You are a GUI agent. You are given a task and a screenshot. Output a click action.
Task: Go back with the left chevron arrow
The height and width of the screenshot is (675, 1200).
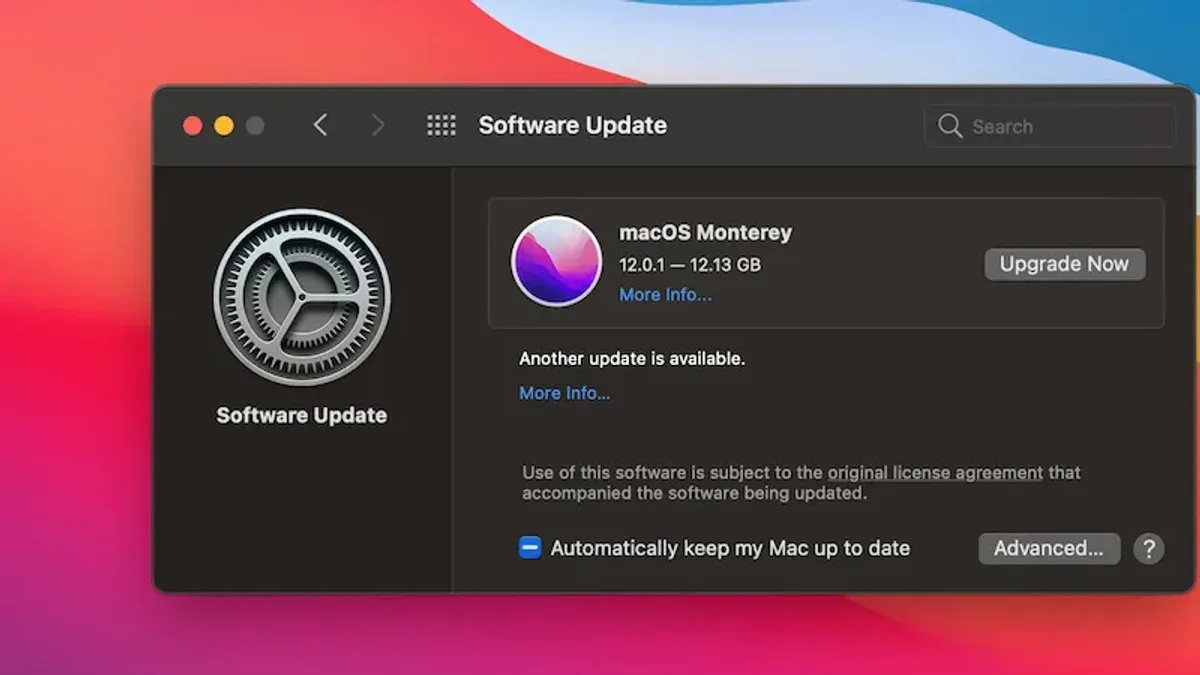[x=320, y=125]
